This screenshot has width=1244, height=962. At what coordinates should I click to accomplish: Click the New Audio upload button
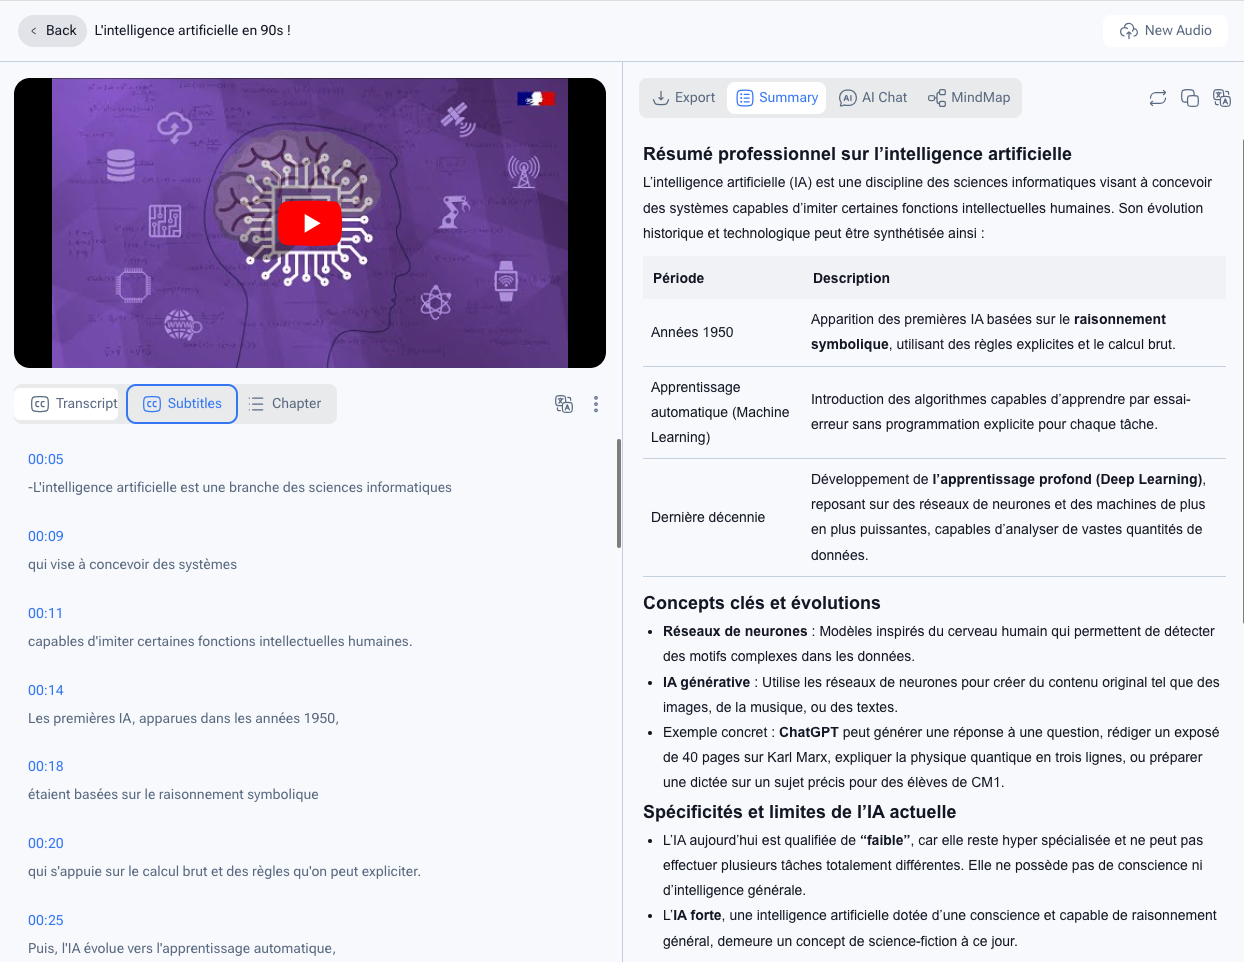(x=1165, y=30)
